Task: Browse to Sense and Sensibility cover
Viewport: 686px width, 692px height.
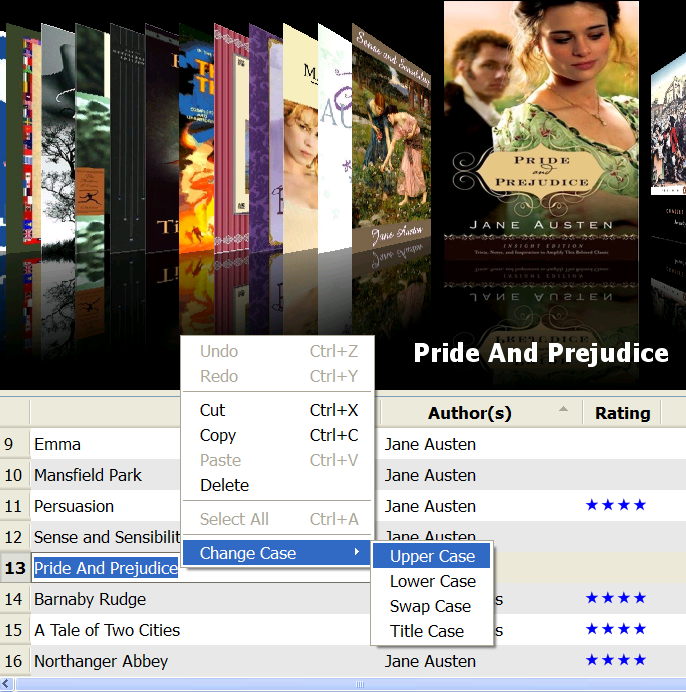Action: click(391, 137)
